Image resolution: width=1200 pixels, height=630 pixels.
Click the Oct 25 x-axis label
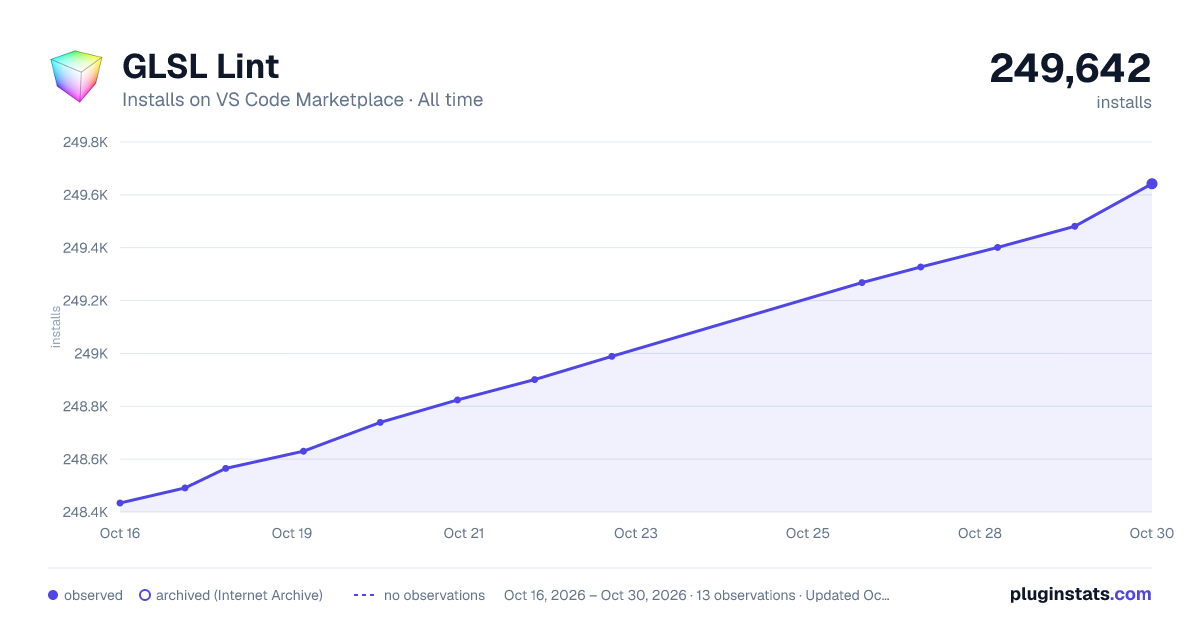tap(808, 533)
